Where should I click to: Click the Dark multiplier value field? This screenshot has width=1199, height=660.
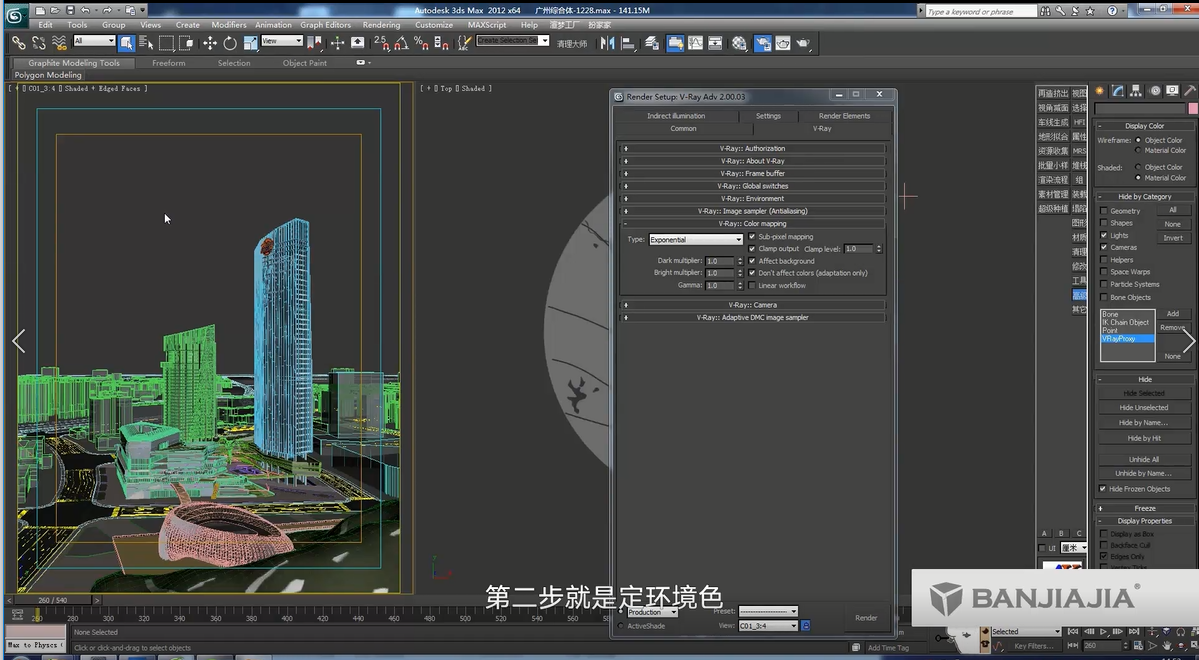coord(719,261)
